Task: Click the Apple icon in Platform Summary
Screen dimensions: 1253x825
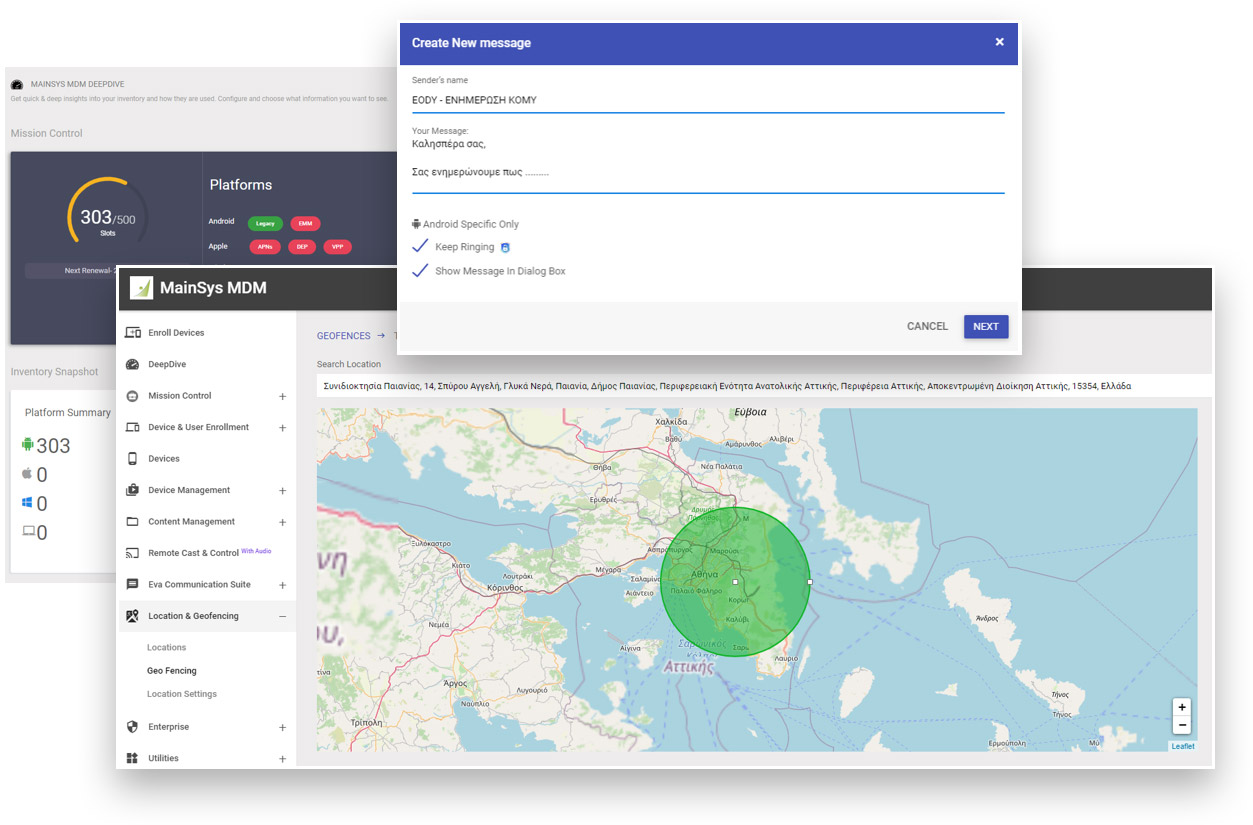Action: (27, 474)
